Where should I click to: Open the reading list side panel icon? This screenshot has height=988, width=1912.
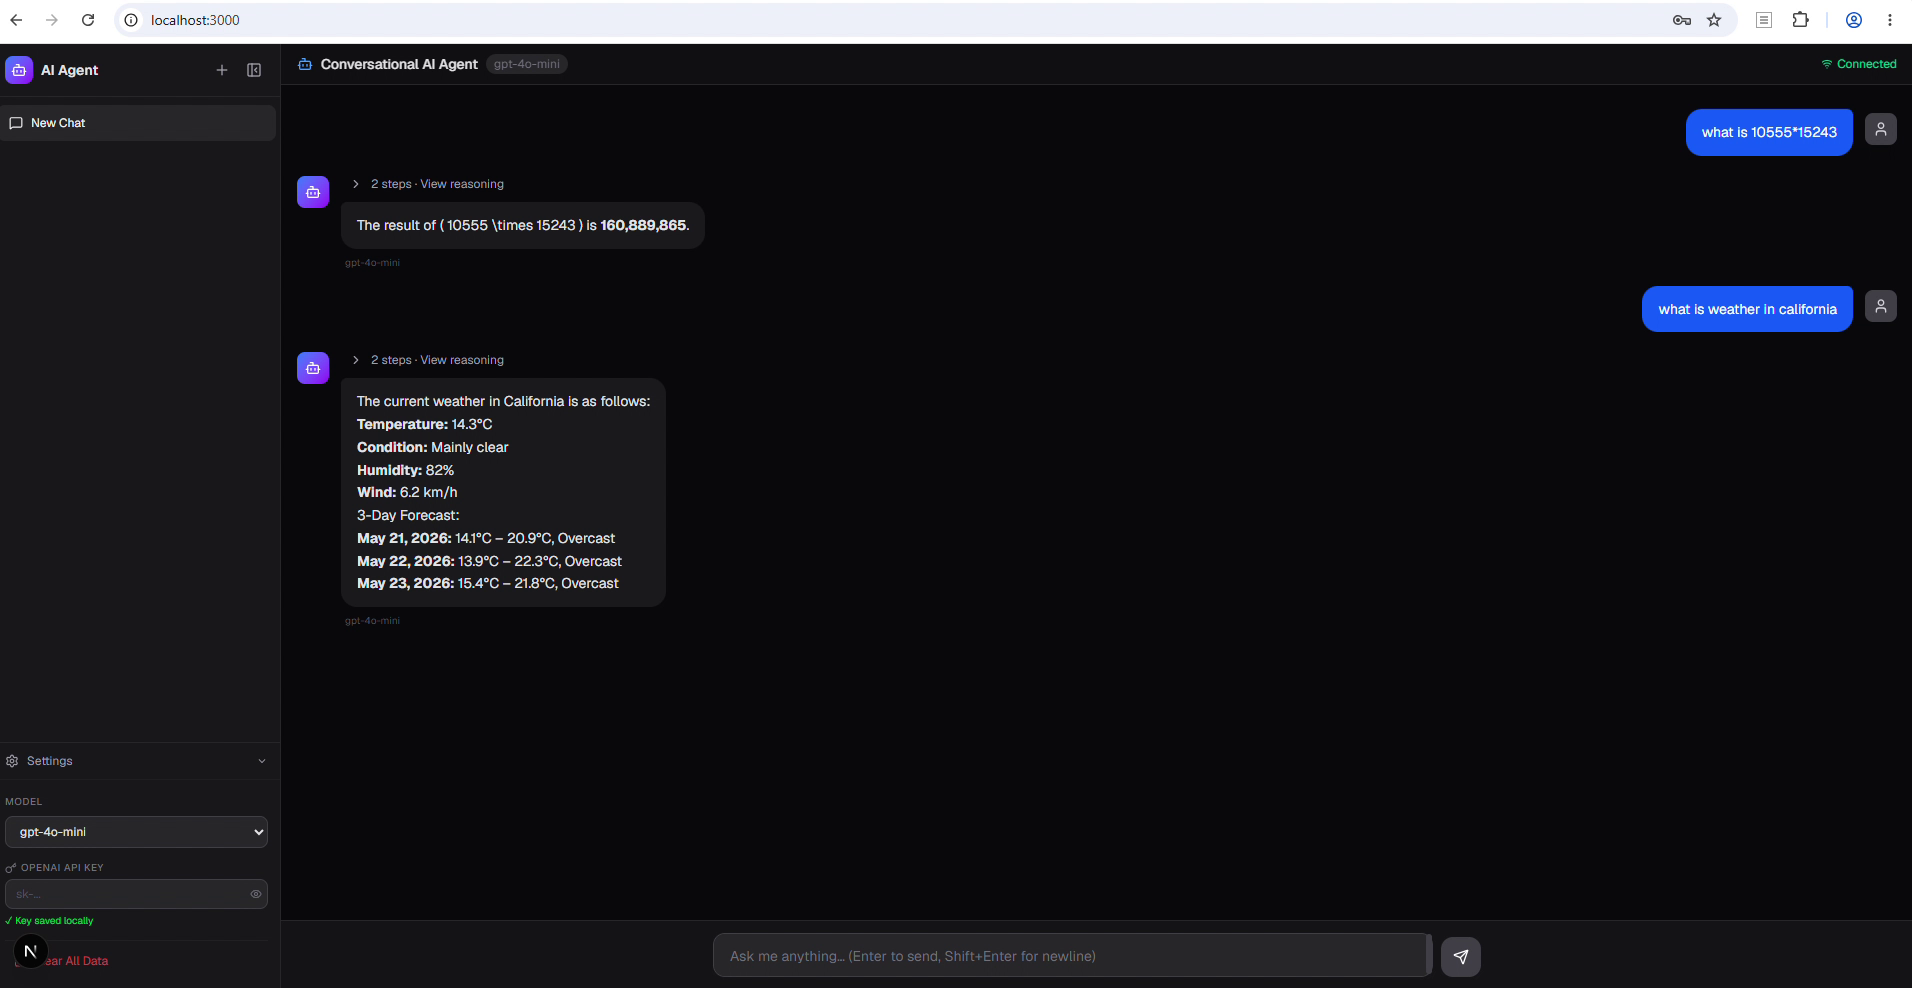tap(1764, 20)
